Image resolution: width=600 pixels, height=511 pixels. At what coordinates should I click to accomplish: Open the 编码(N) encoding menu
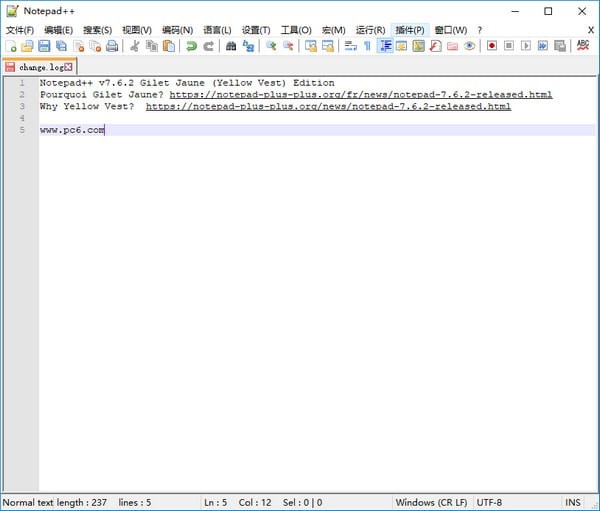(x=178, y=30)
